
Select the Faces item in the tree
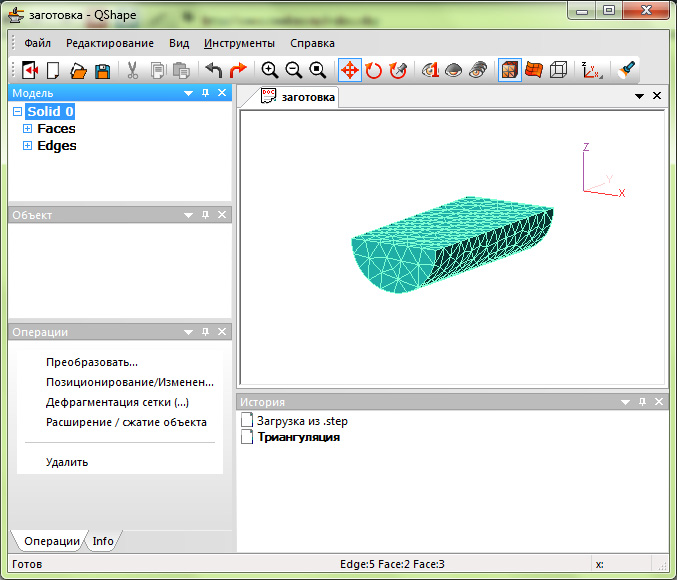coord(56,129)
